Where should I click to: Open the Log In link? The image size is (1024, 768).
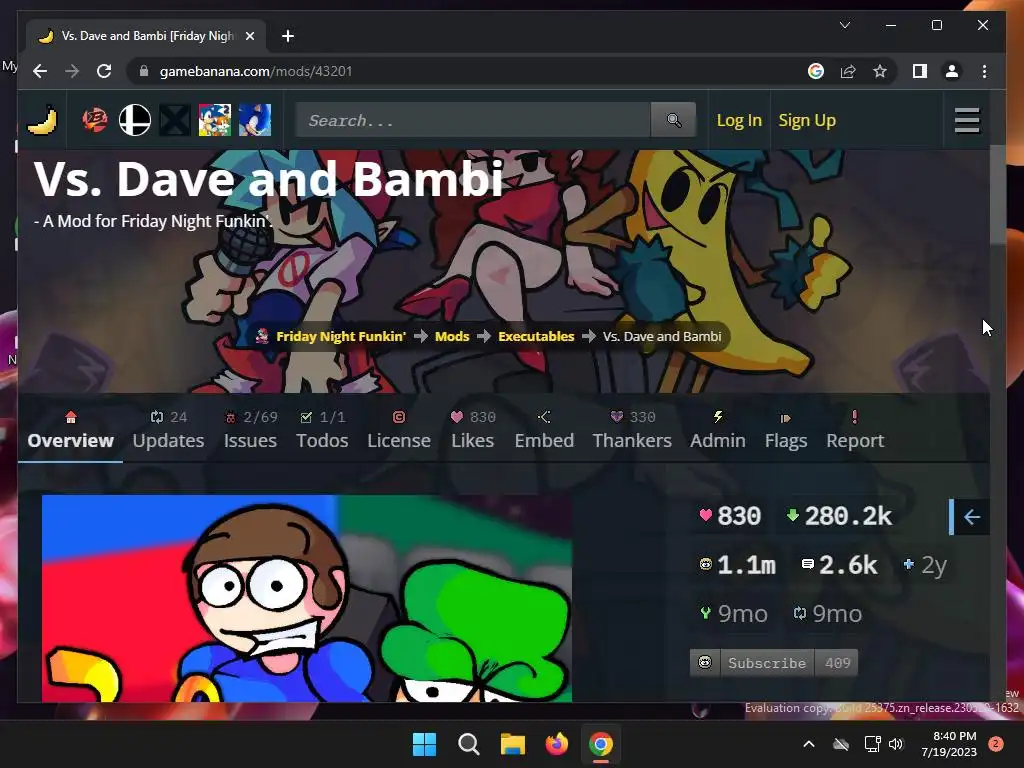click(x=739, y=120)
